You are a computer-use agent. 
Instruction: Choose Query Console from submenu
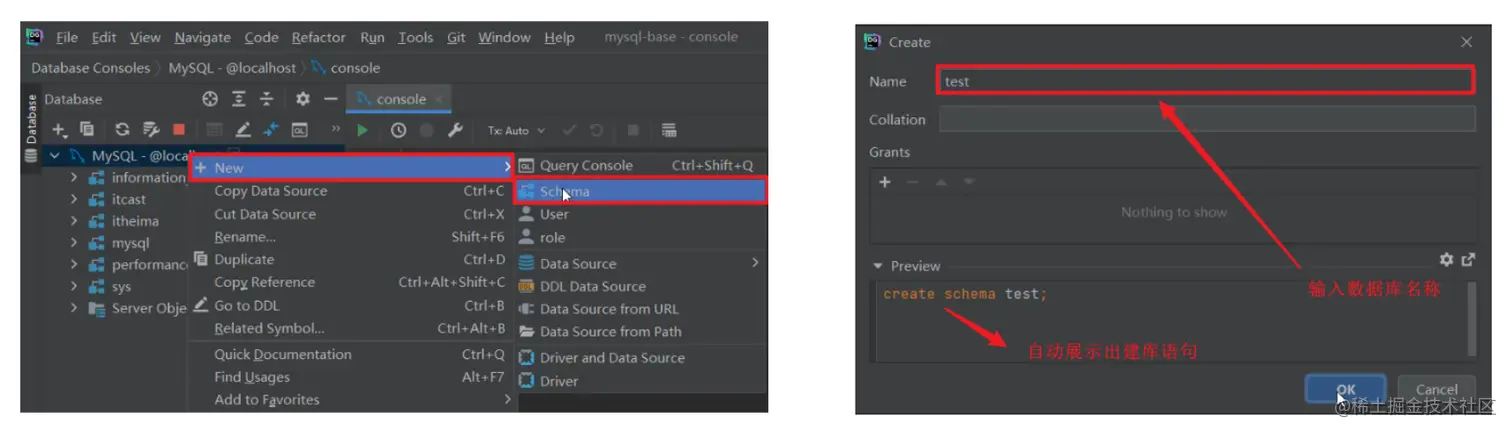pos(640,165)
